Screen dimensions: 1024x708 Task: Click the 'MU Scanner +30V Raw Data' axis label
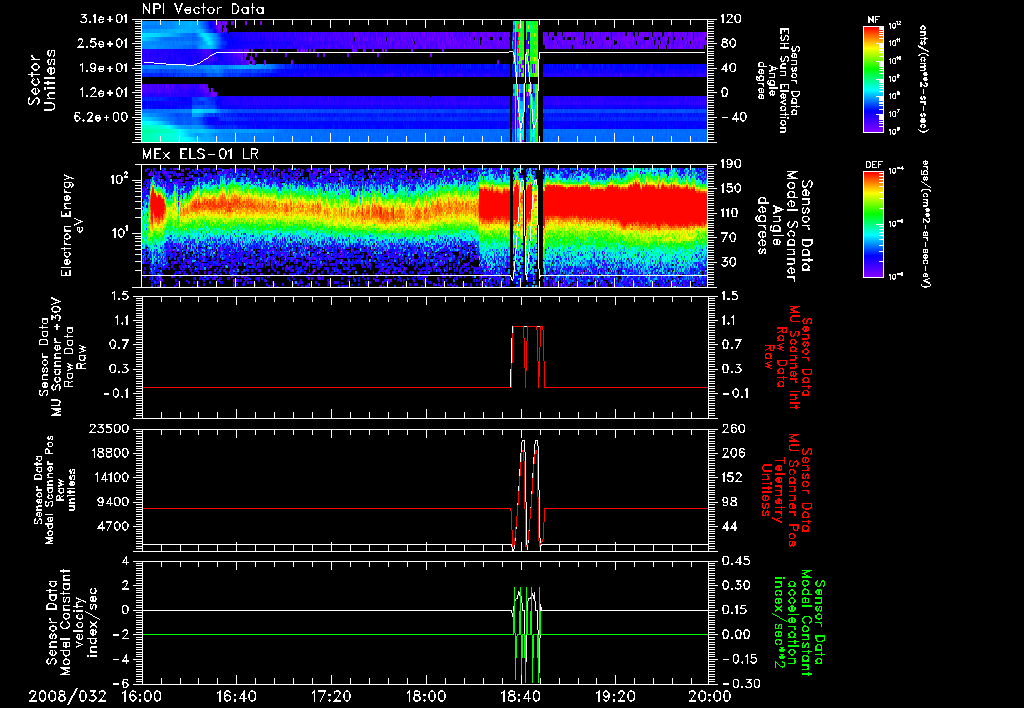coord(63,357)
